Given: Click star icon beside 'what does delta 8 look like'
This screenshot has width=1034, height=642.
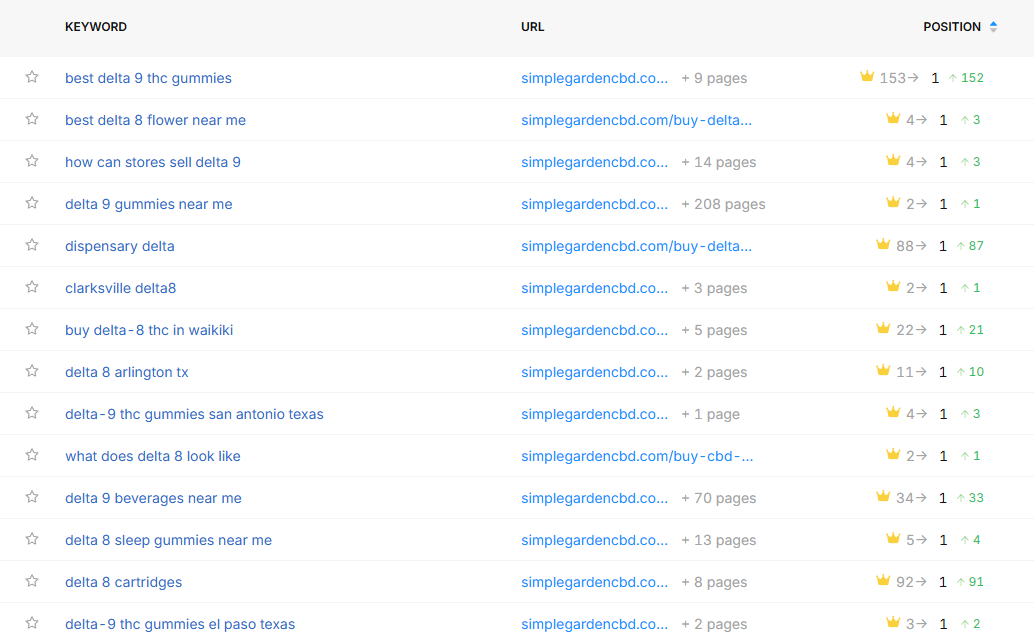Looking at the screenshot, I should (x=32, y=455).
